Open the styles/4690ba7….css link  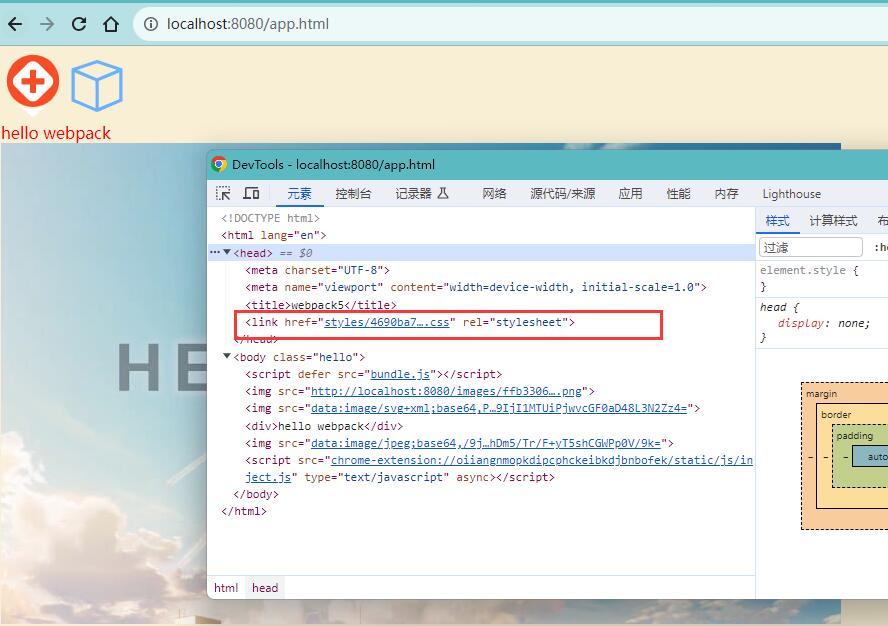387,322
